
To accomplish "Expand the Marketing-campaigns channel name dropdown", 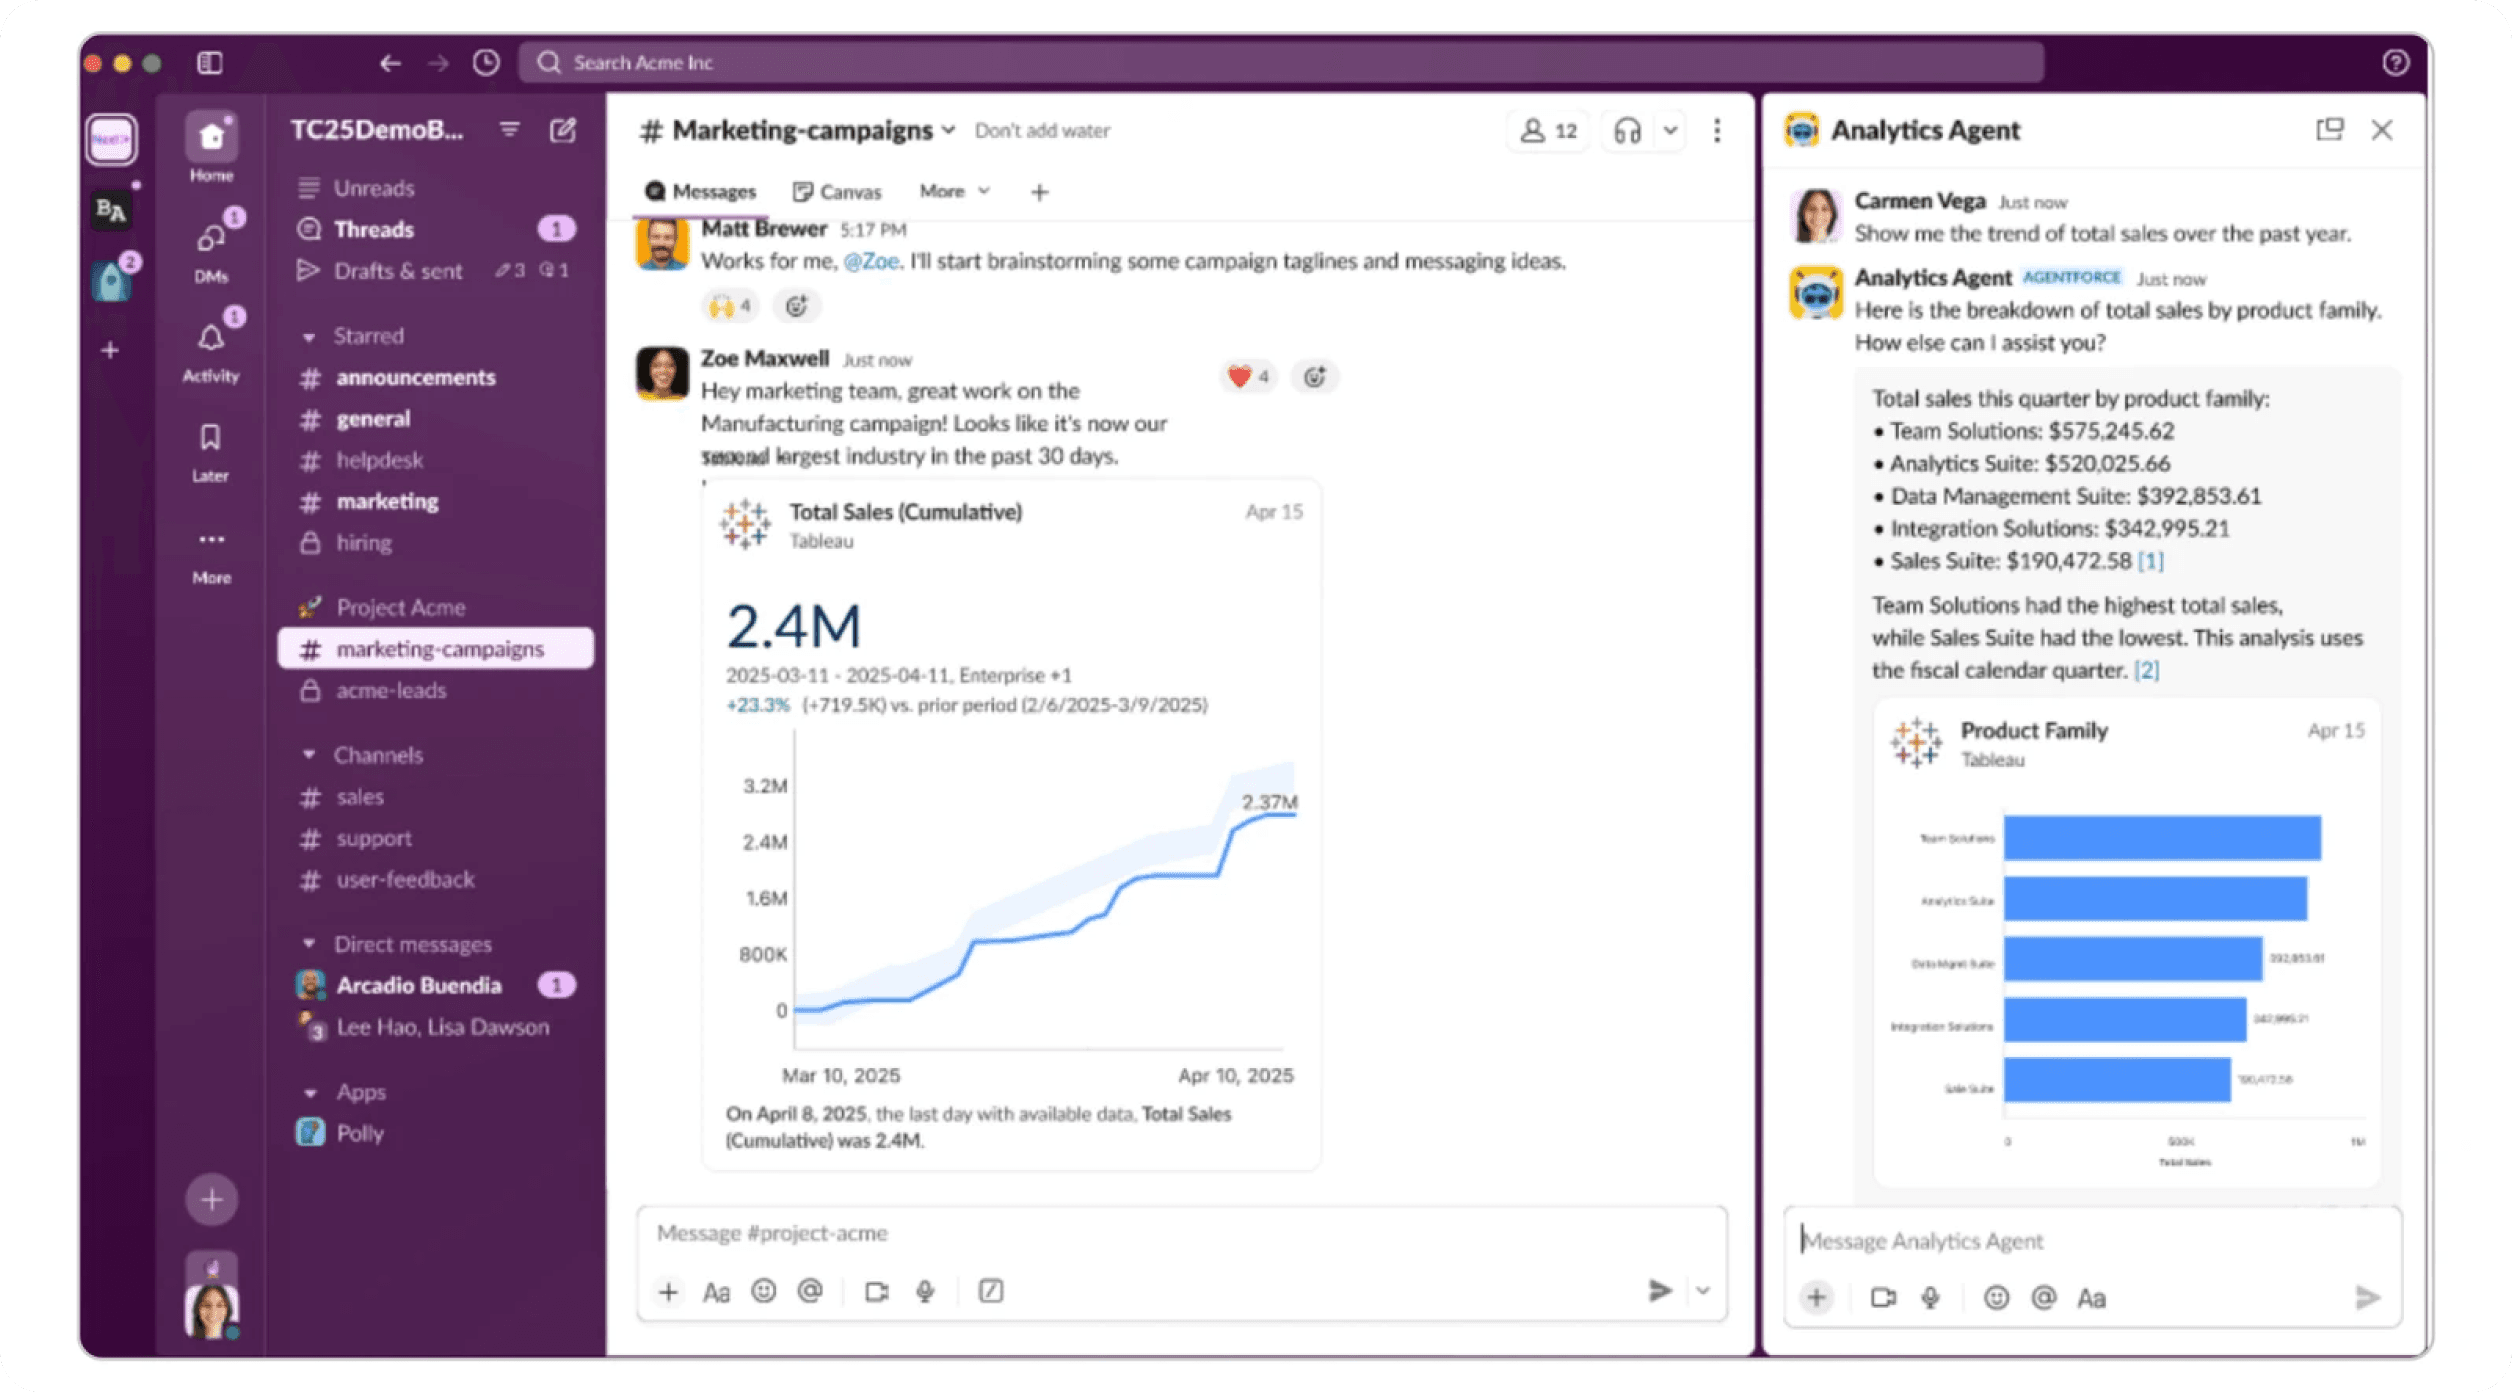I will [x=948, y=131].
